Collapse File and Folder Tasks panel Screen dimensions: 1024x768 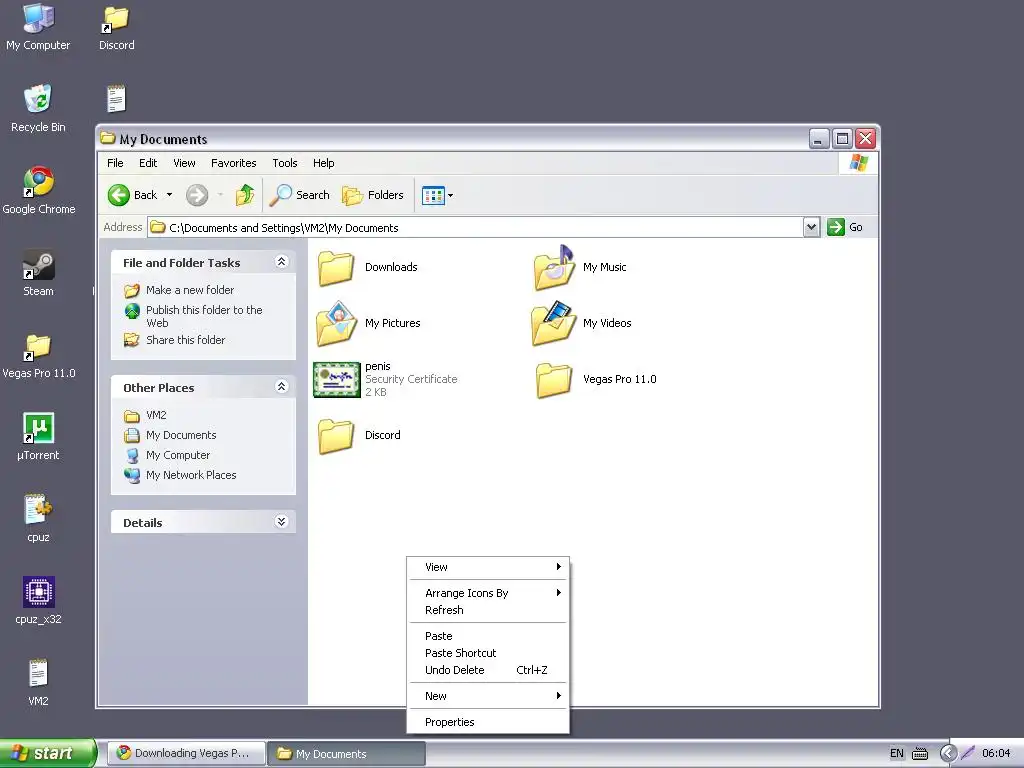pyautogui.click(x=281, y=262)
